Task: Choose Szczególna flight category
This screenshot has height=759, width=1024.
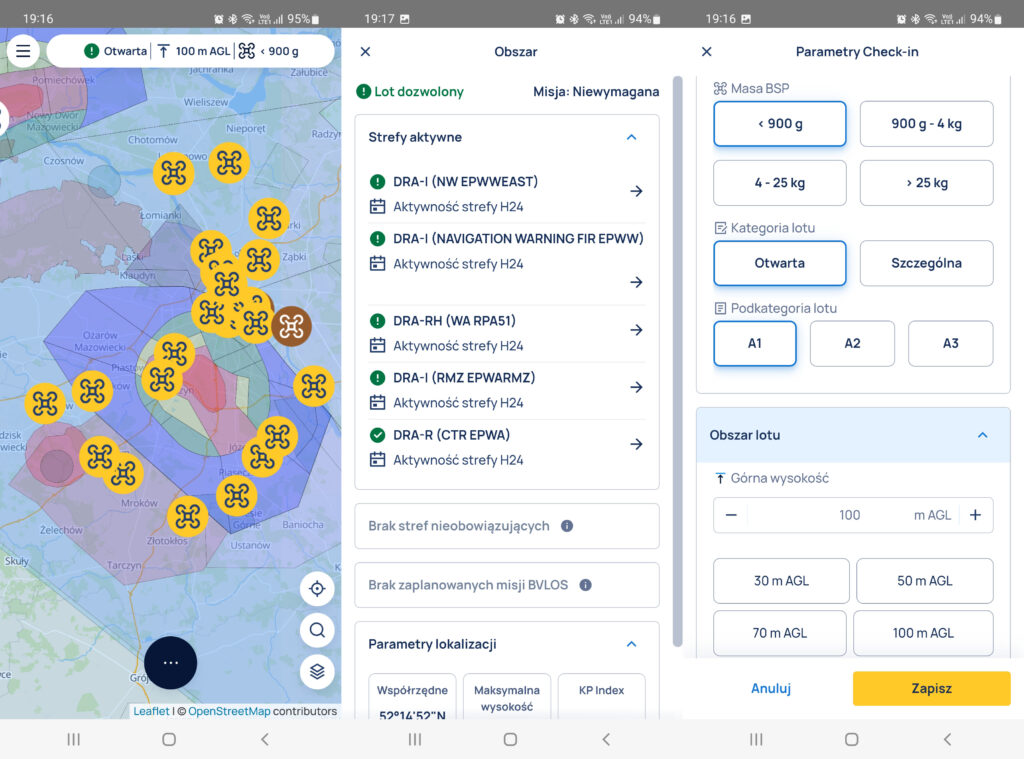Action: (x=926, y=263)
